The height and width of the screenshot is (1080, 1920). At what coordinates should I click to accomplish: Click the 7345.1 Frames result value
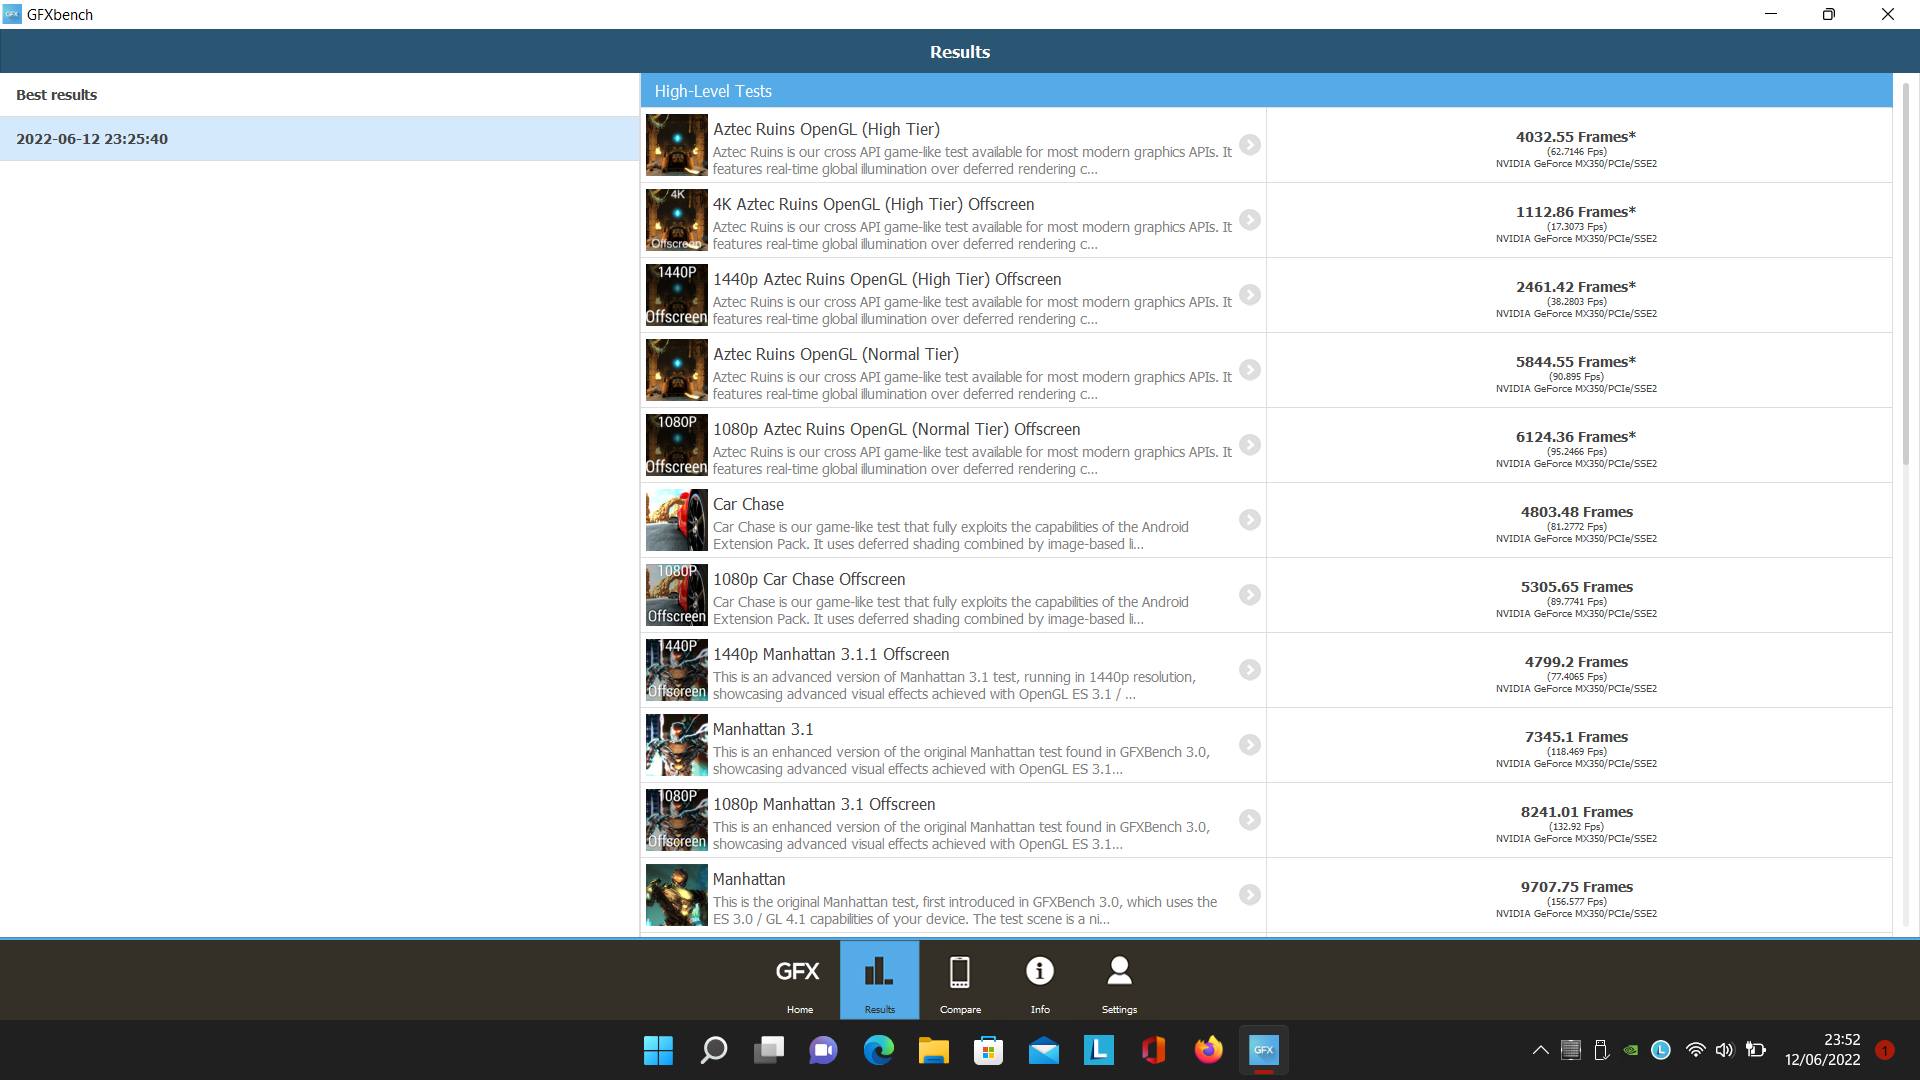tap(1576, 737)
